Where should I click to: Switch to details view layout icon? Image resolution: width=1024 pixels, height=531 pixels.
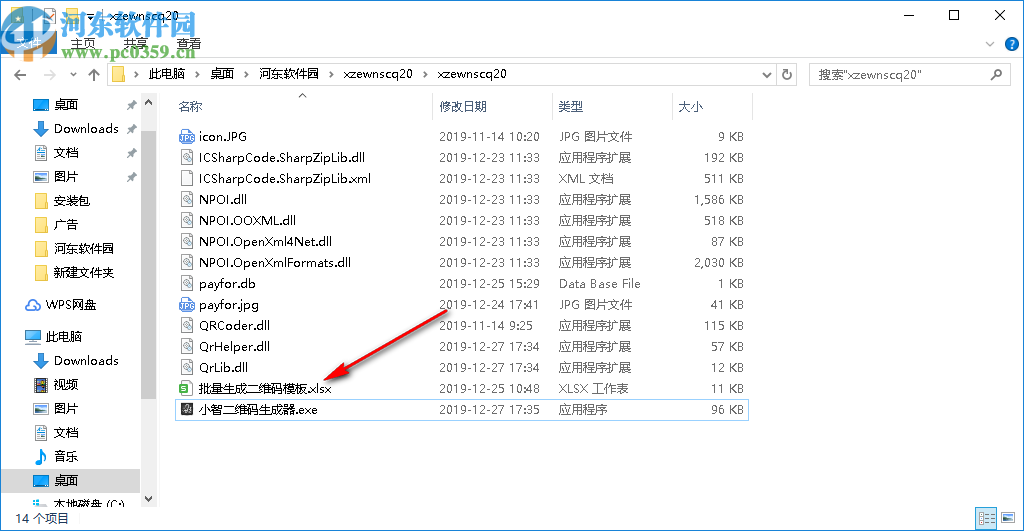(986, 519)
